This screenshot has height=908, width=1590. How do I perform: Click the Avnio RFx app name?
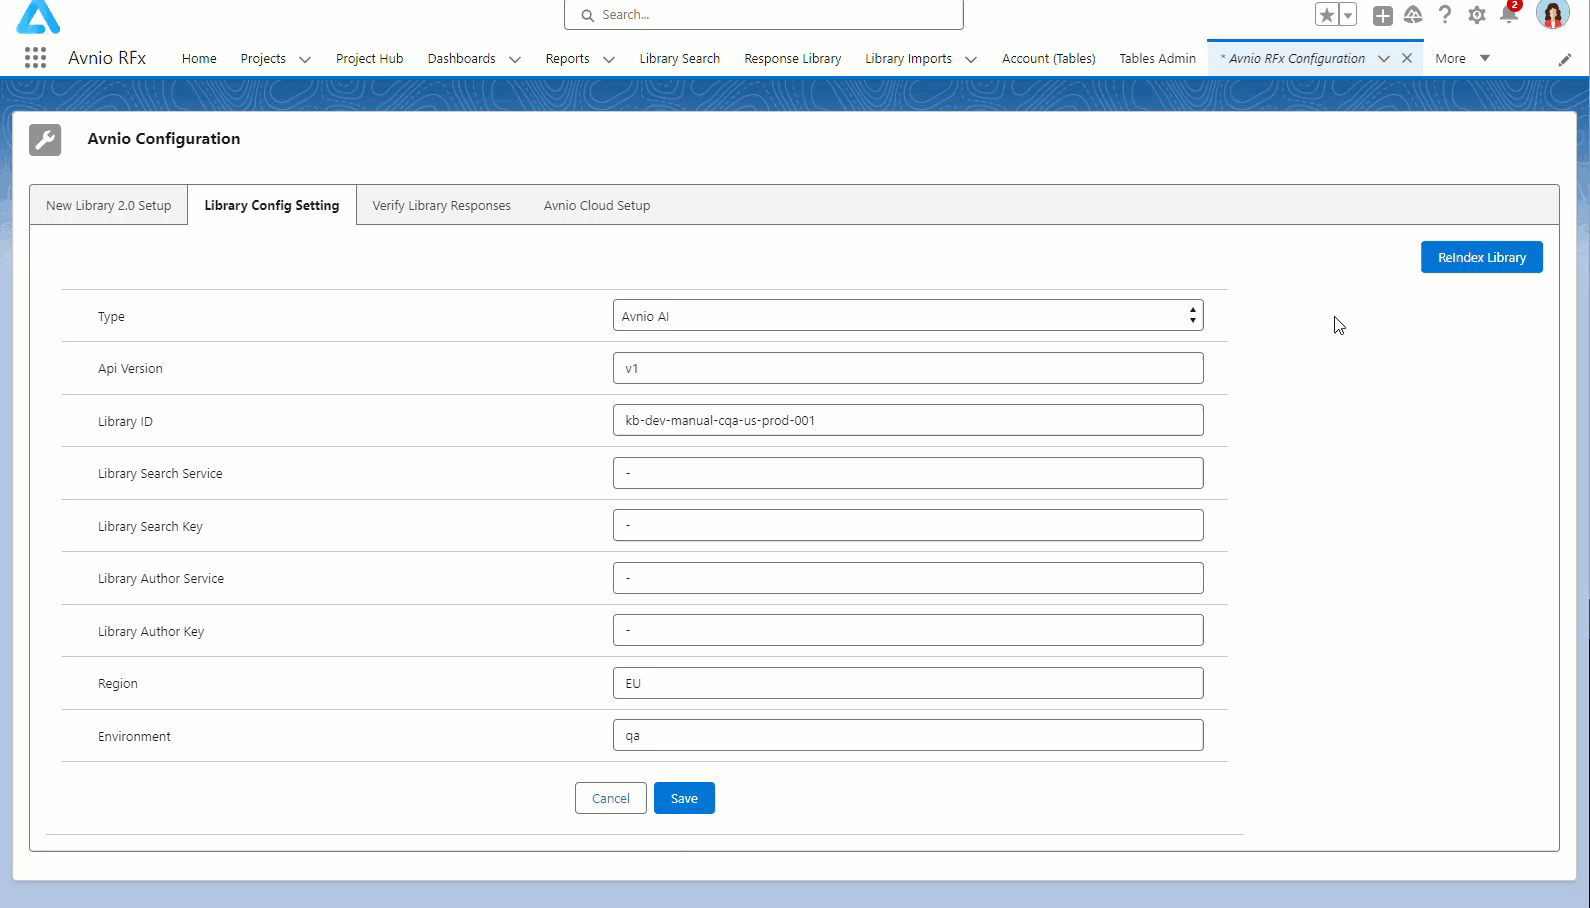107,58
